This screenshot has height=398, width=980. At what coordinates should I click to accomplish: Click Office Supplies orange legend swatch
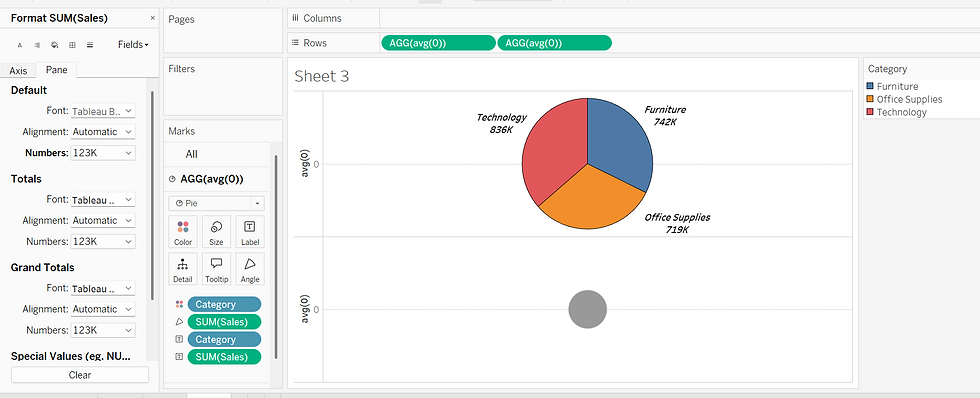[870, 99]
